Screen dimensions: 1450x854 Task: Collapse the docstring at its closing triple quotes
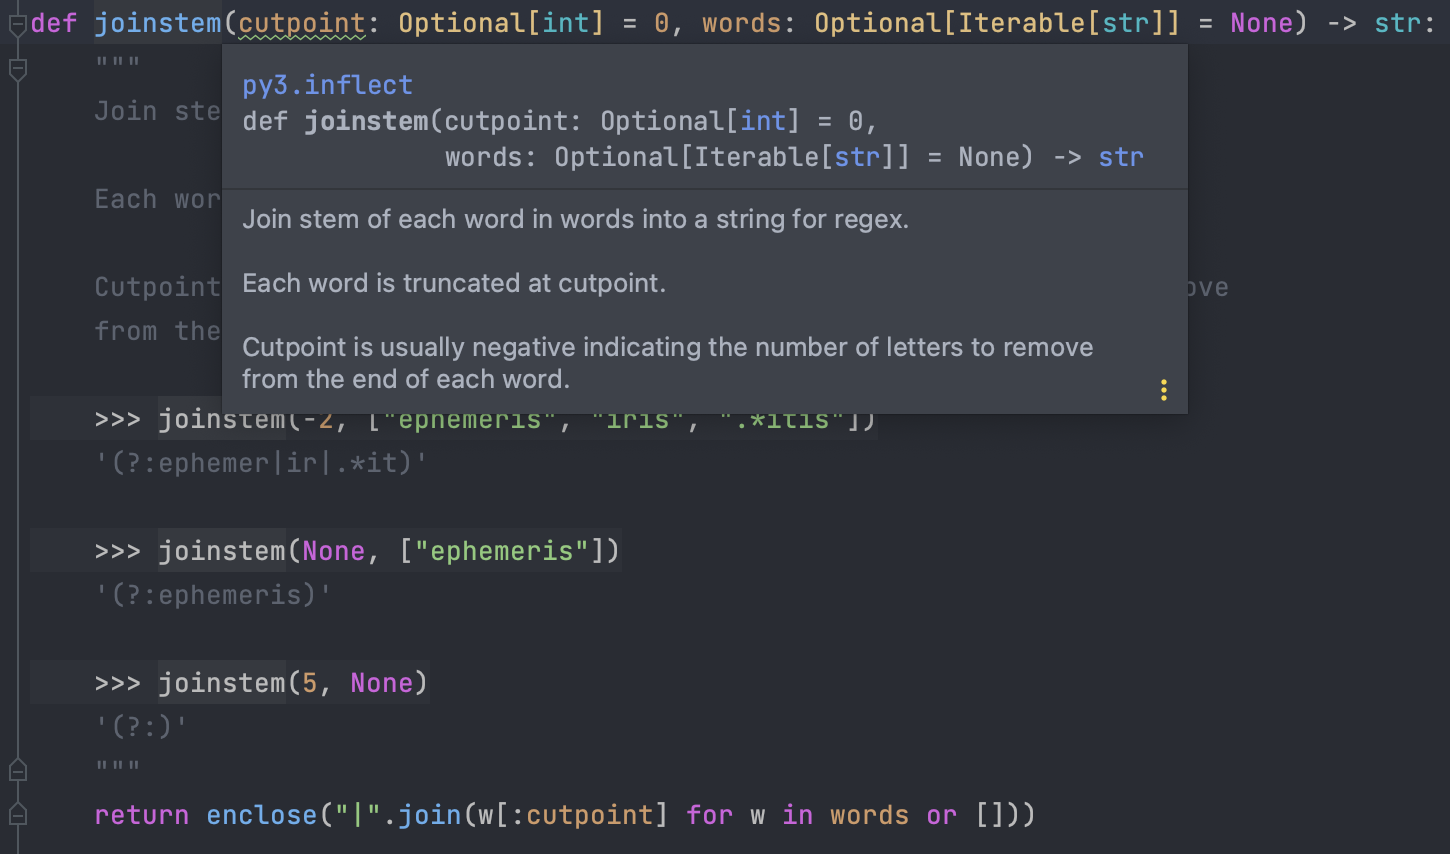[x=17, y=770]
